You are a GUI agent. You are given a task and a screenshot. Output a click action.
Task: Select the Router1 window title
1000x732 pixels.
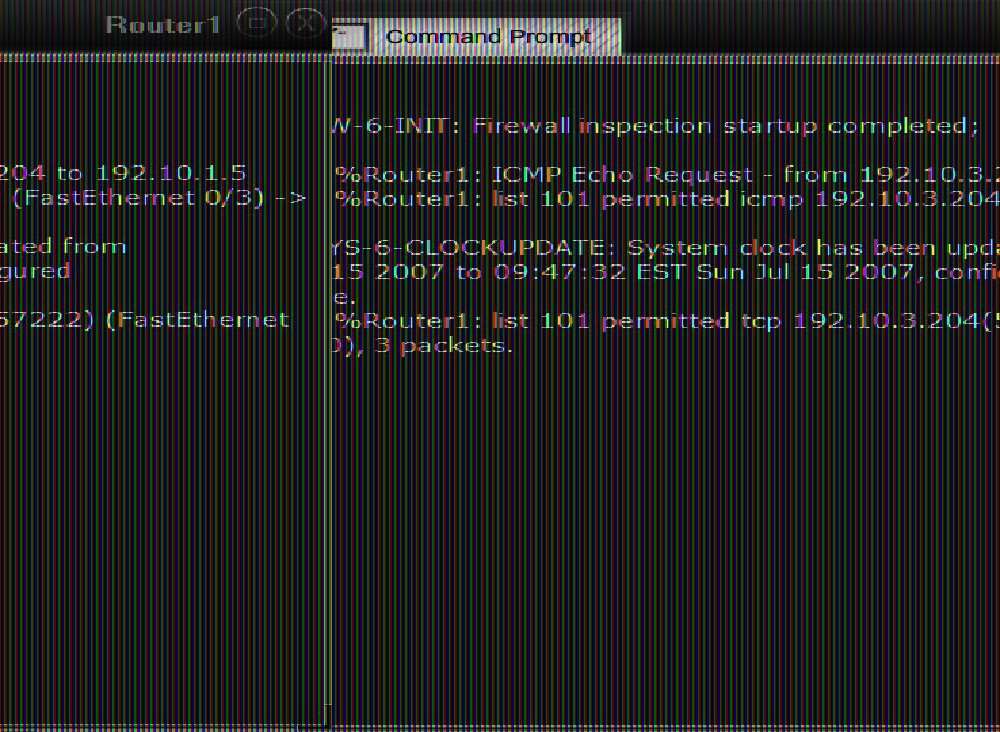(x=163, y=25)
